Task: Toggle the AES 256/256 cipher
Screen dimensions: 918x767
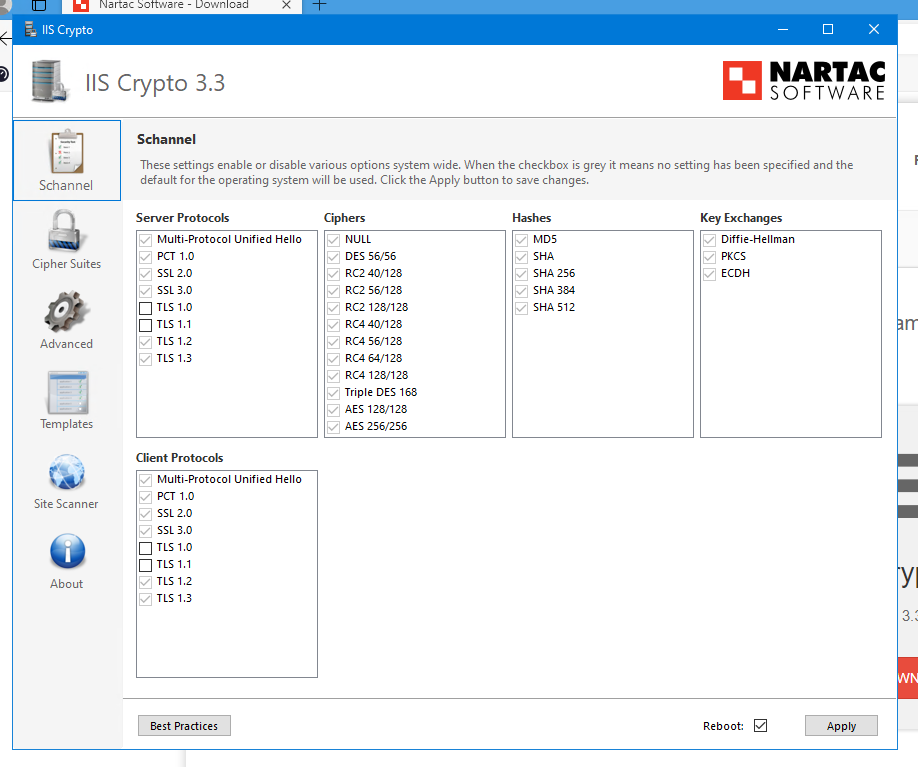Action: click(334, 427)
